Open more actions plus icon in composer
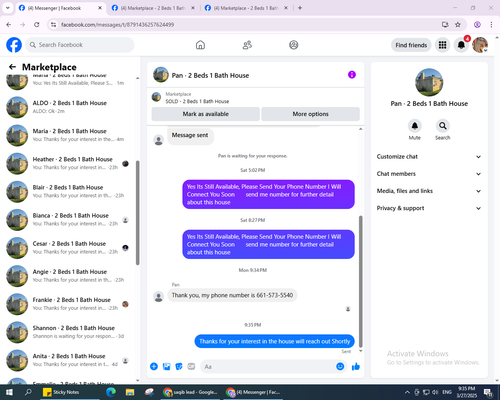Image resolution: width=500 pixels, height=400 pixels. click(154, 367)
